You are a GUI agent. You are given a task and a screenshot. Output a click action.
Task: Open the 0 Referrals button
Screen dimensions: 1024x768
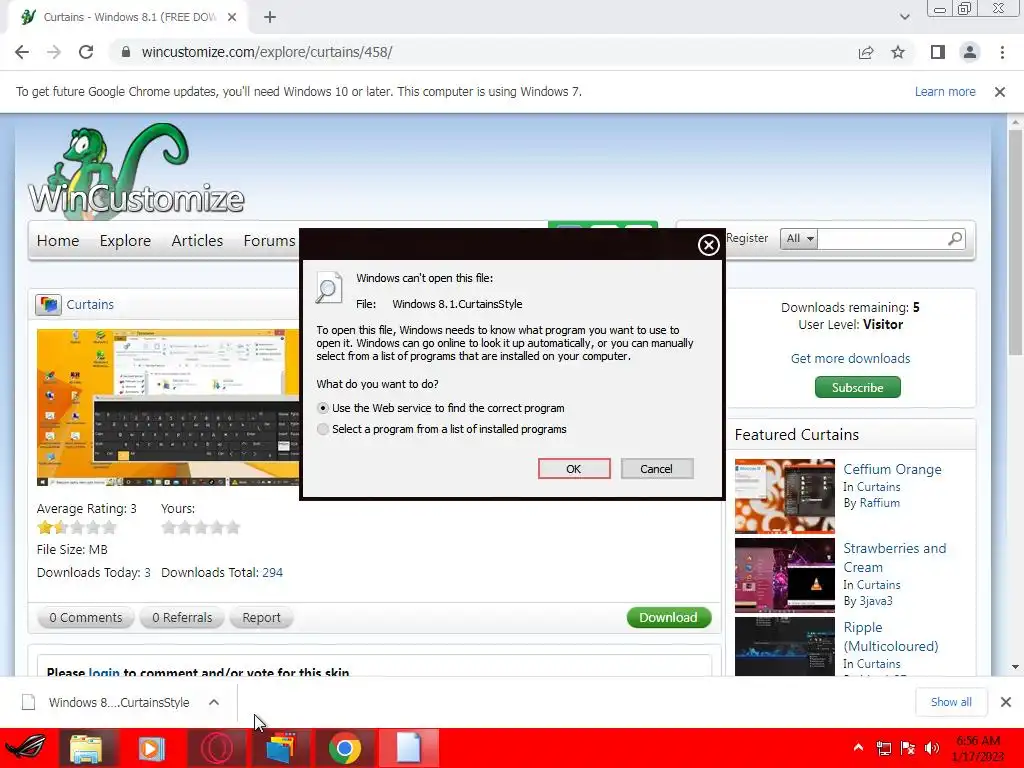pyautogui.click(x=182, y=618)
